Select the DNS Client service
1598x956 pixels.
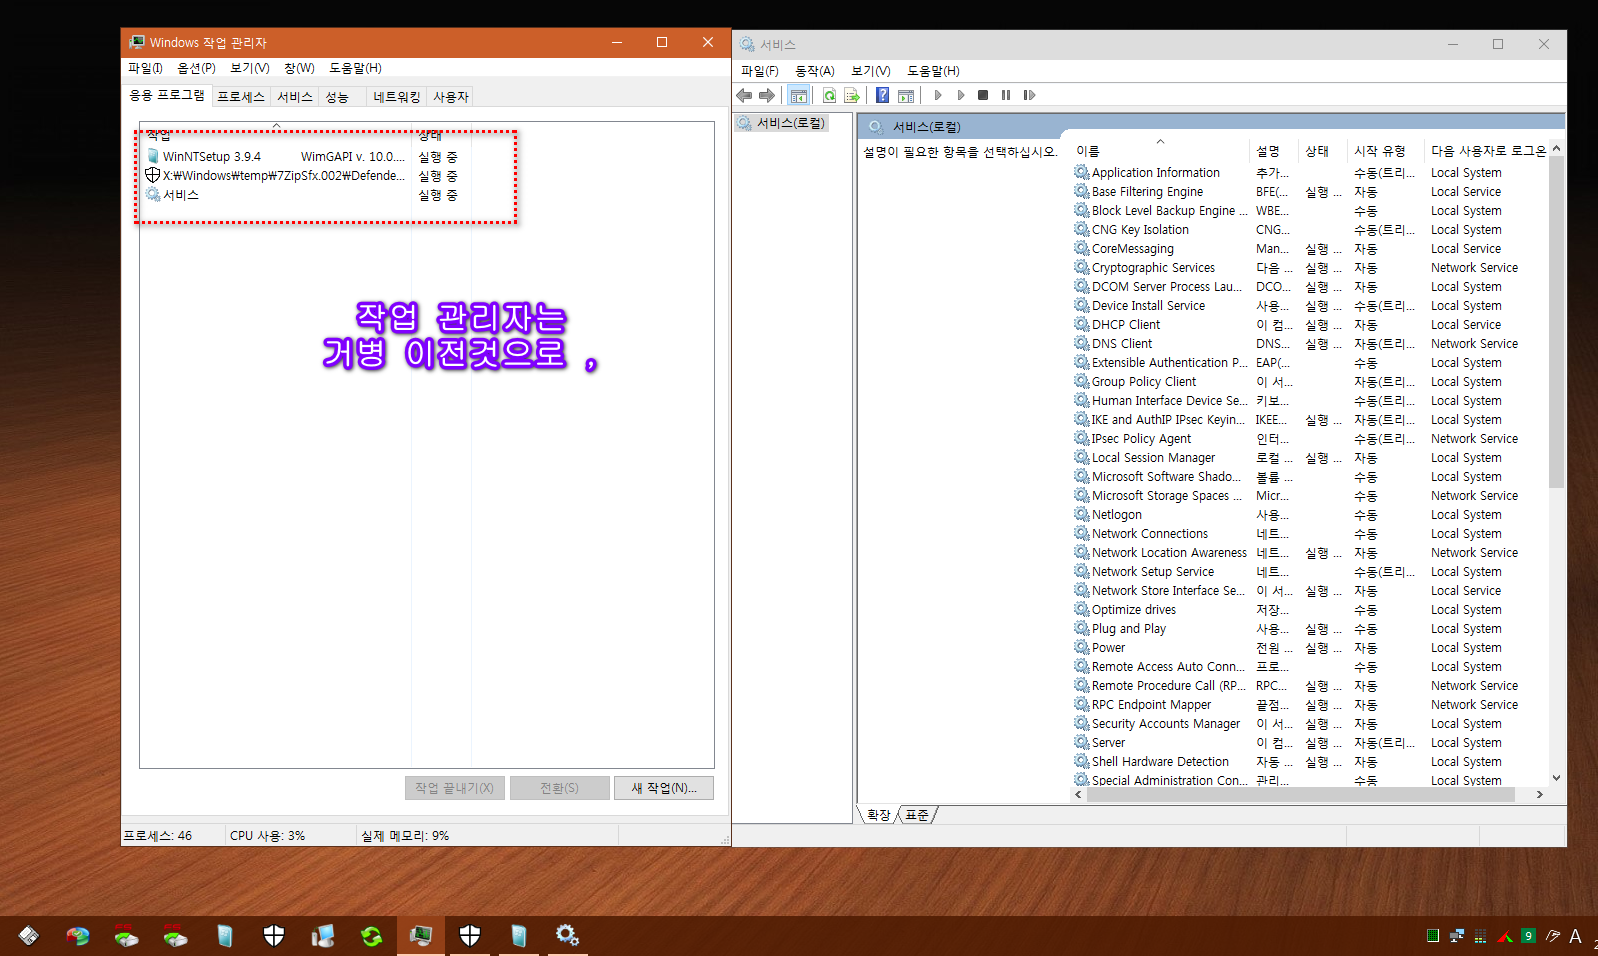pos(1310,344)
